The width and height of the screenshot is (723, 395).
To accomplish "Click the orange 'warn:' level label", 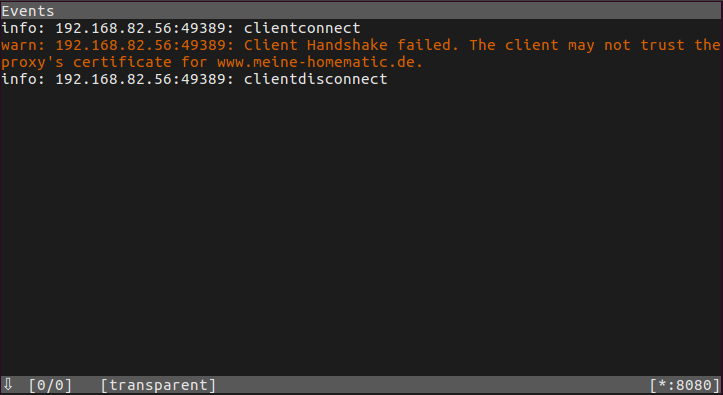I will (x=24, y=45).
